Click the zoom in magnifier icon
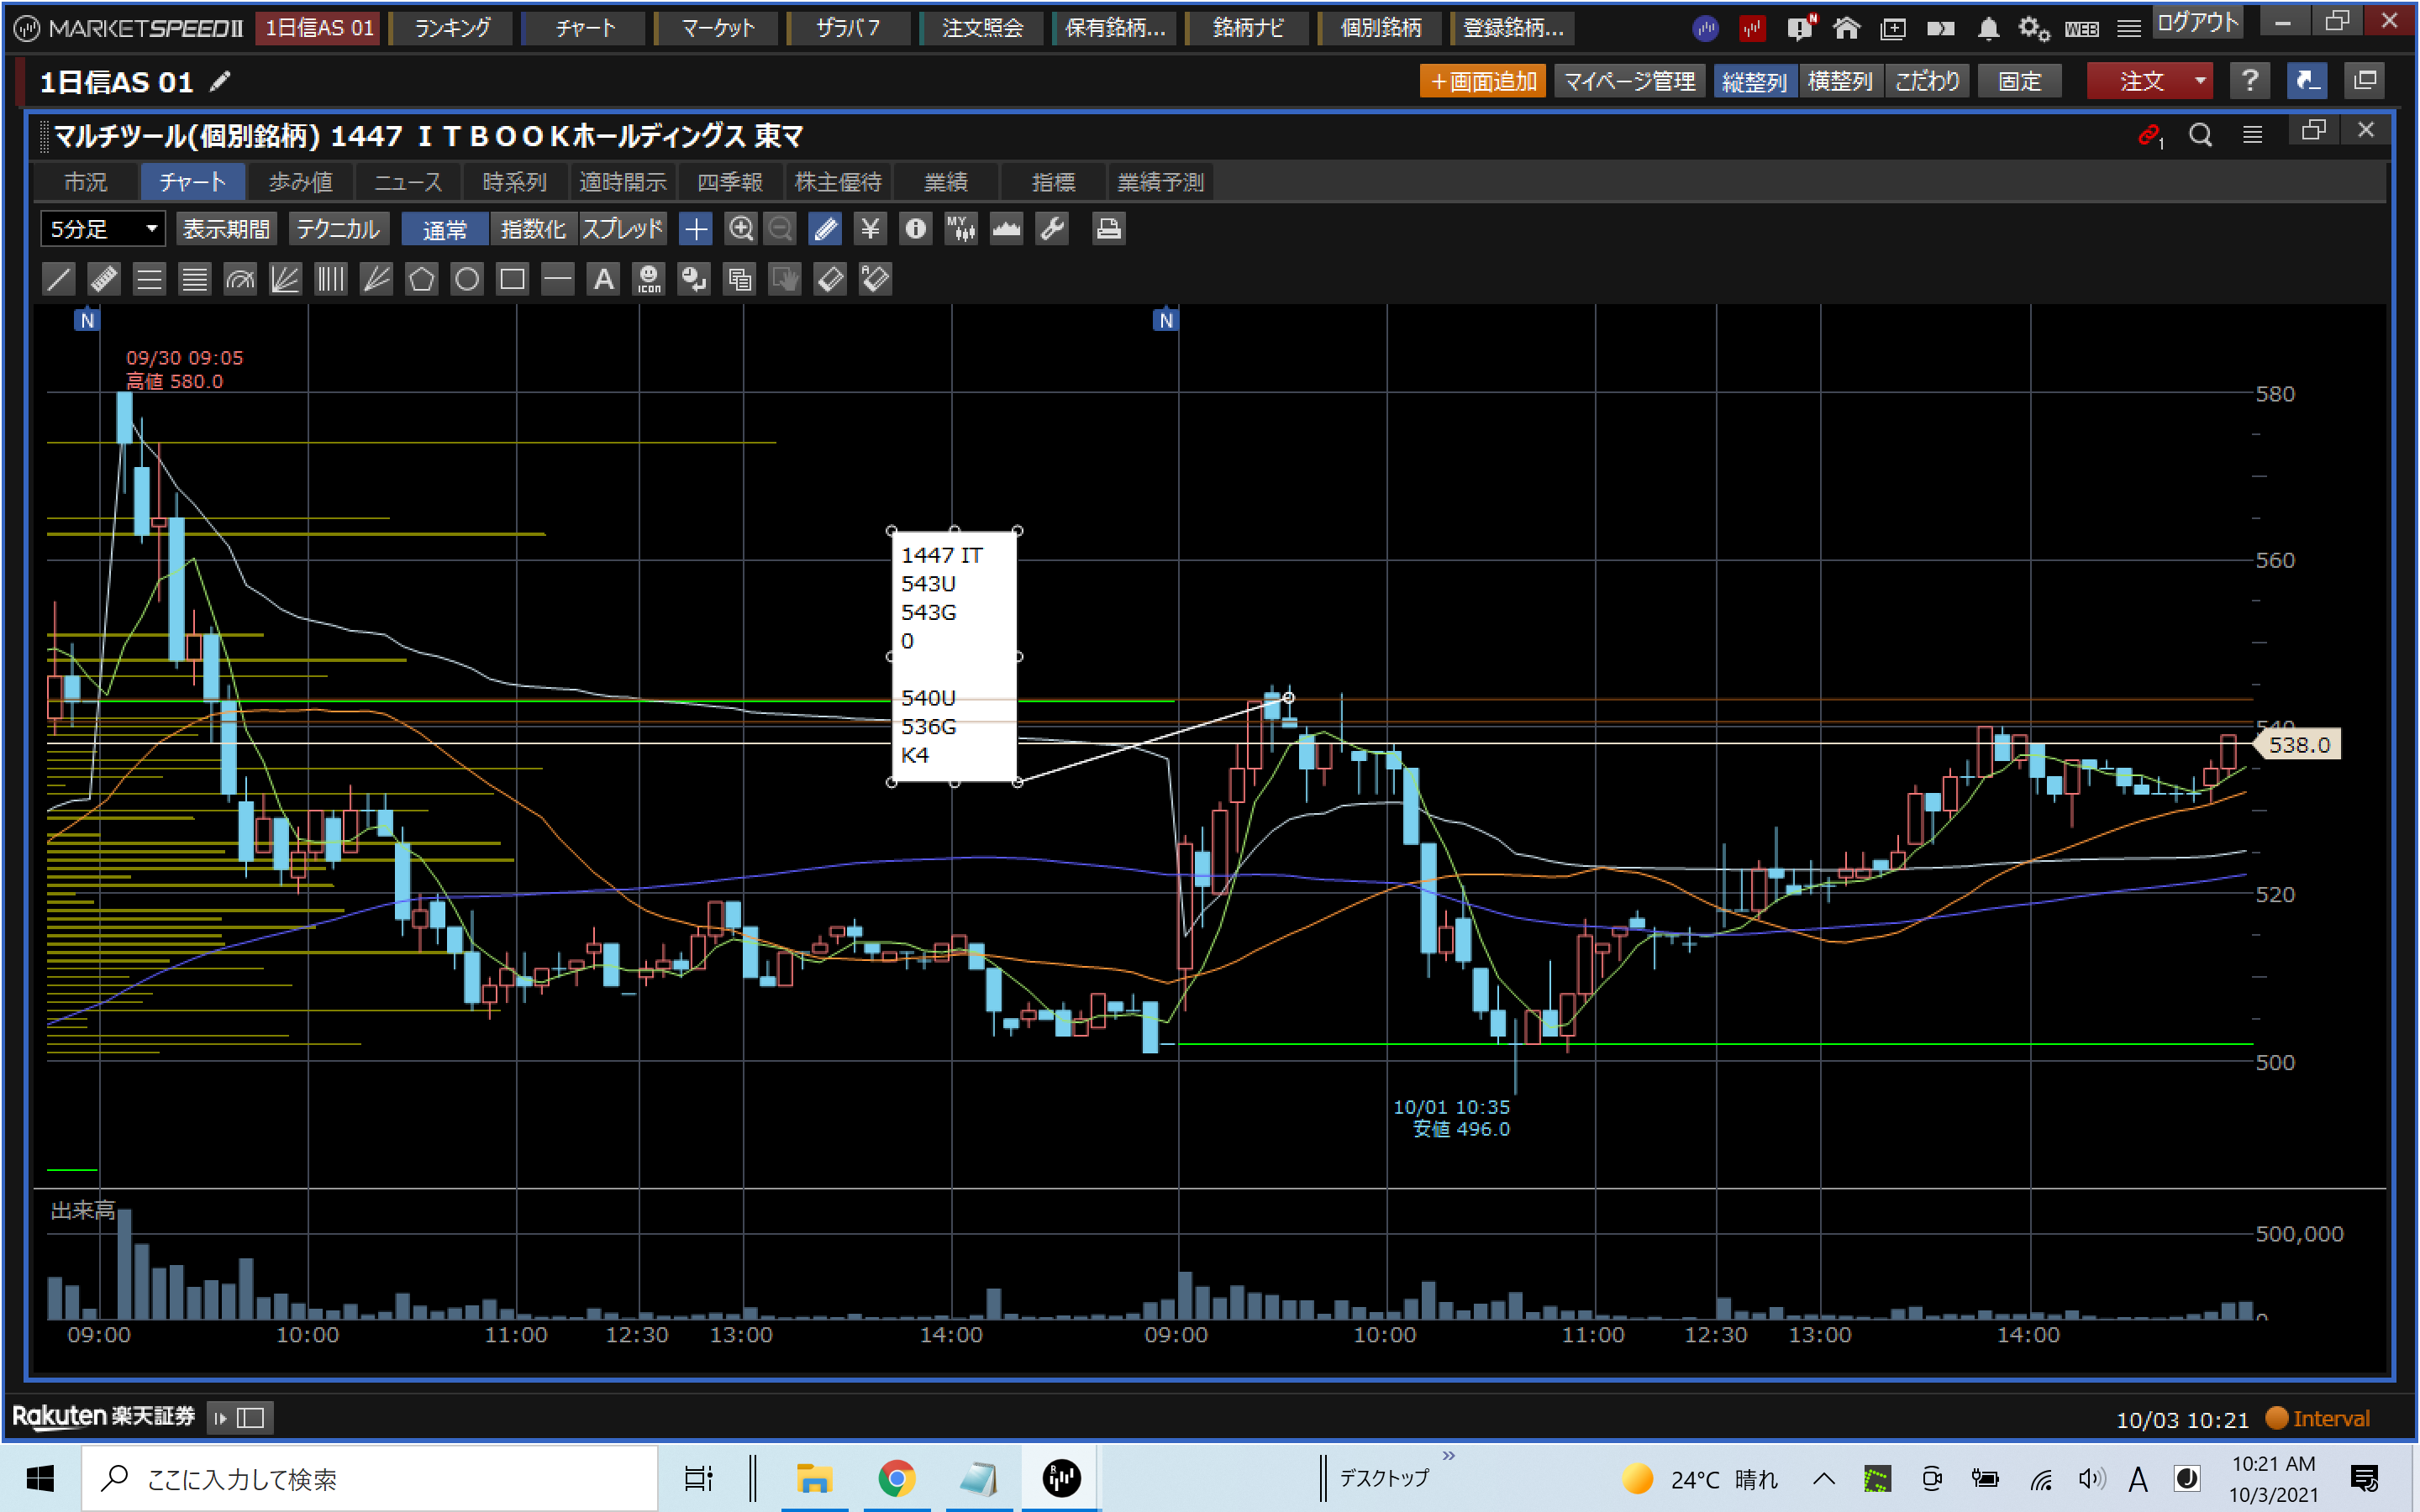2420x1512 pixels. pyautogui.click(x=740, y=229)
